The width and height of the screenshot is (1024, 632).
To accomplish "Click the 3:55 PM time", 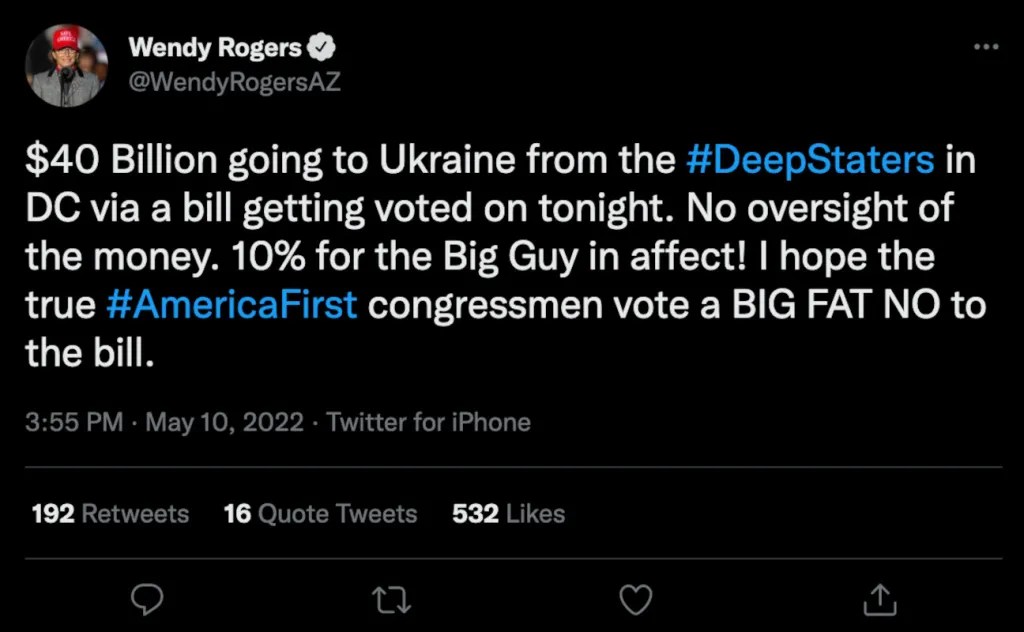I will pos(73,422).
